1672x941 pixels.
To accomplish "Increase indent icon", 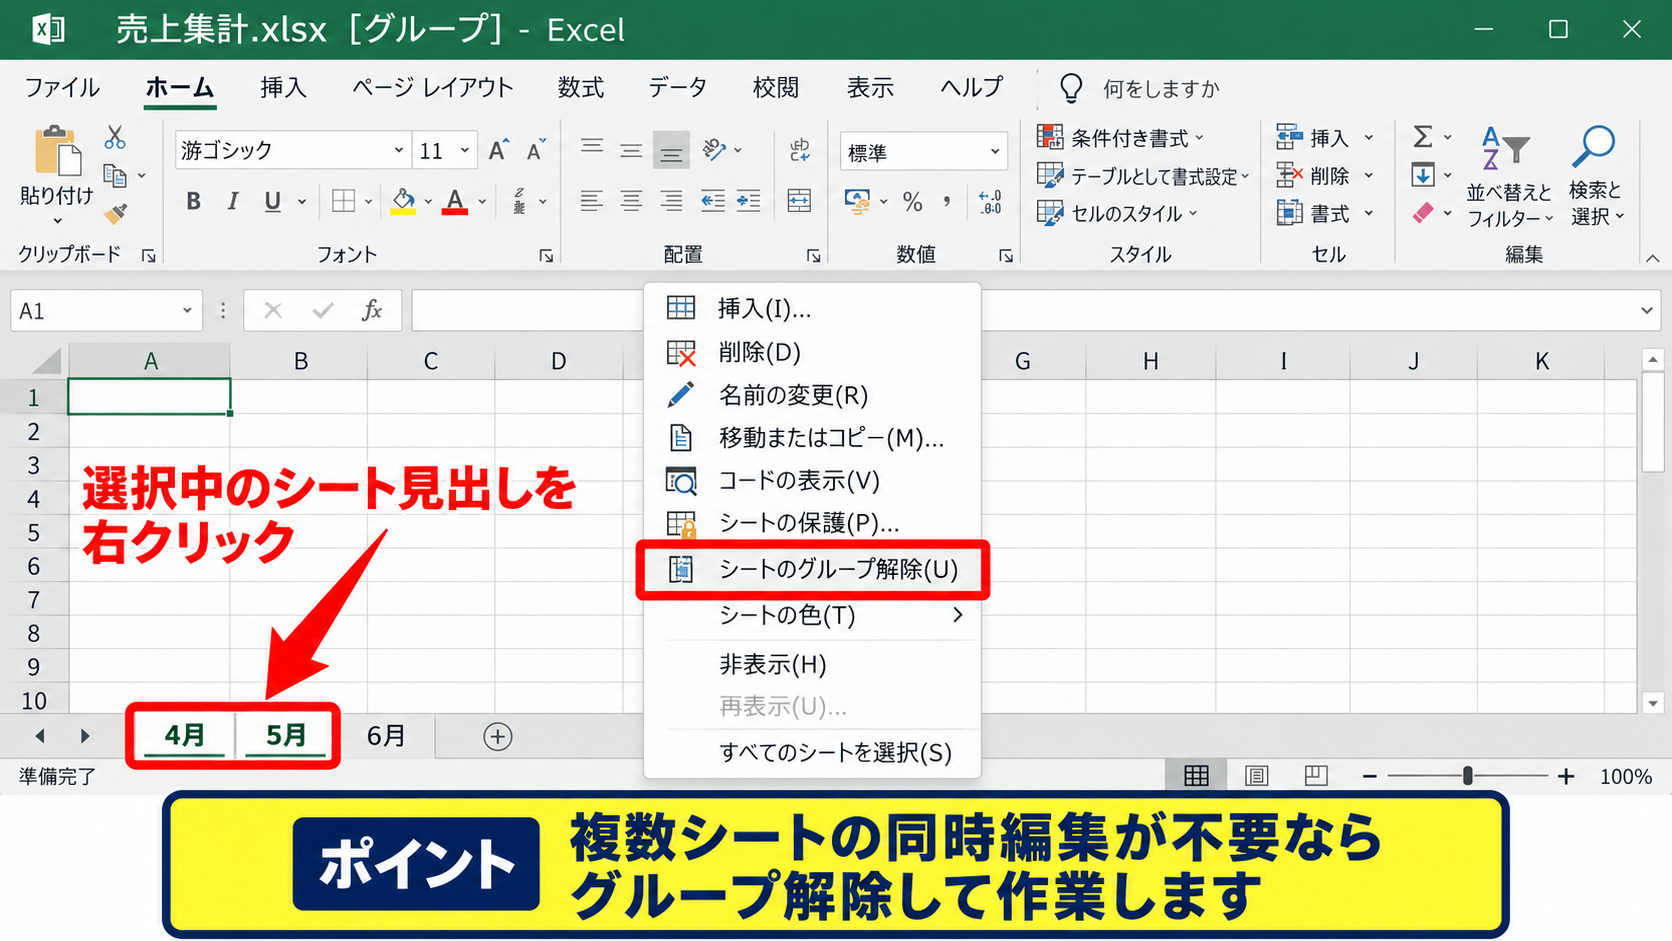I will click(x=748, y=201).
